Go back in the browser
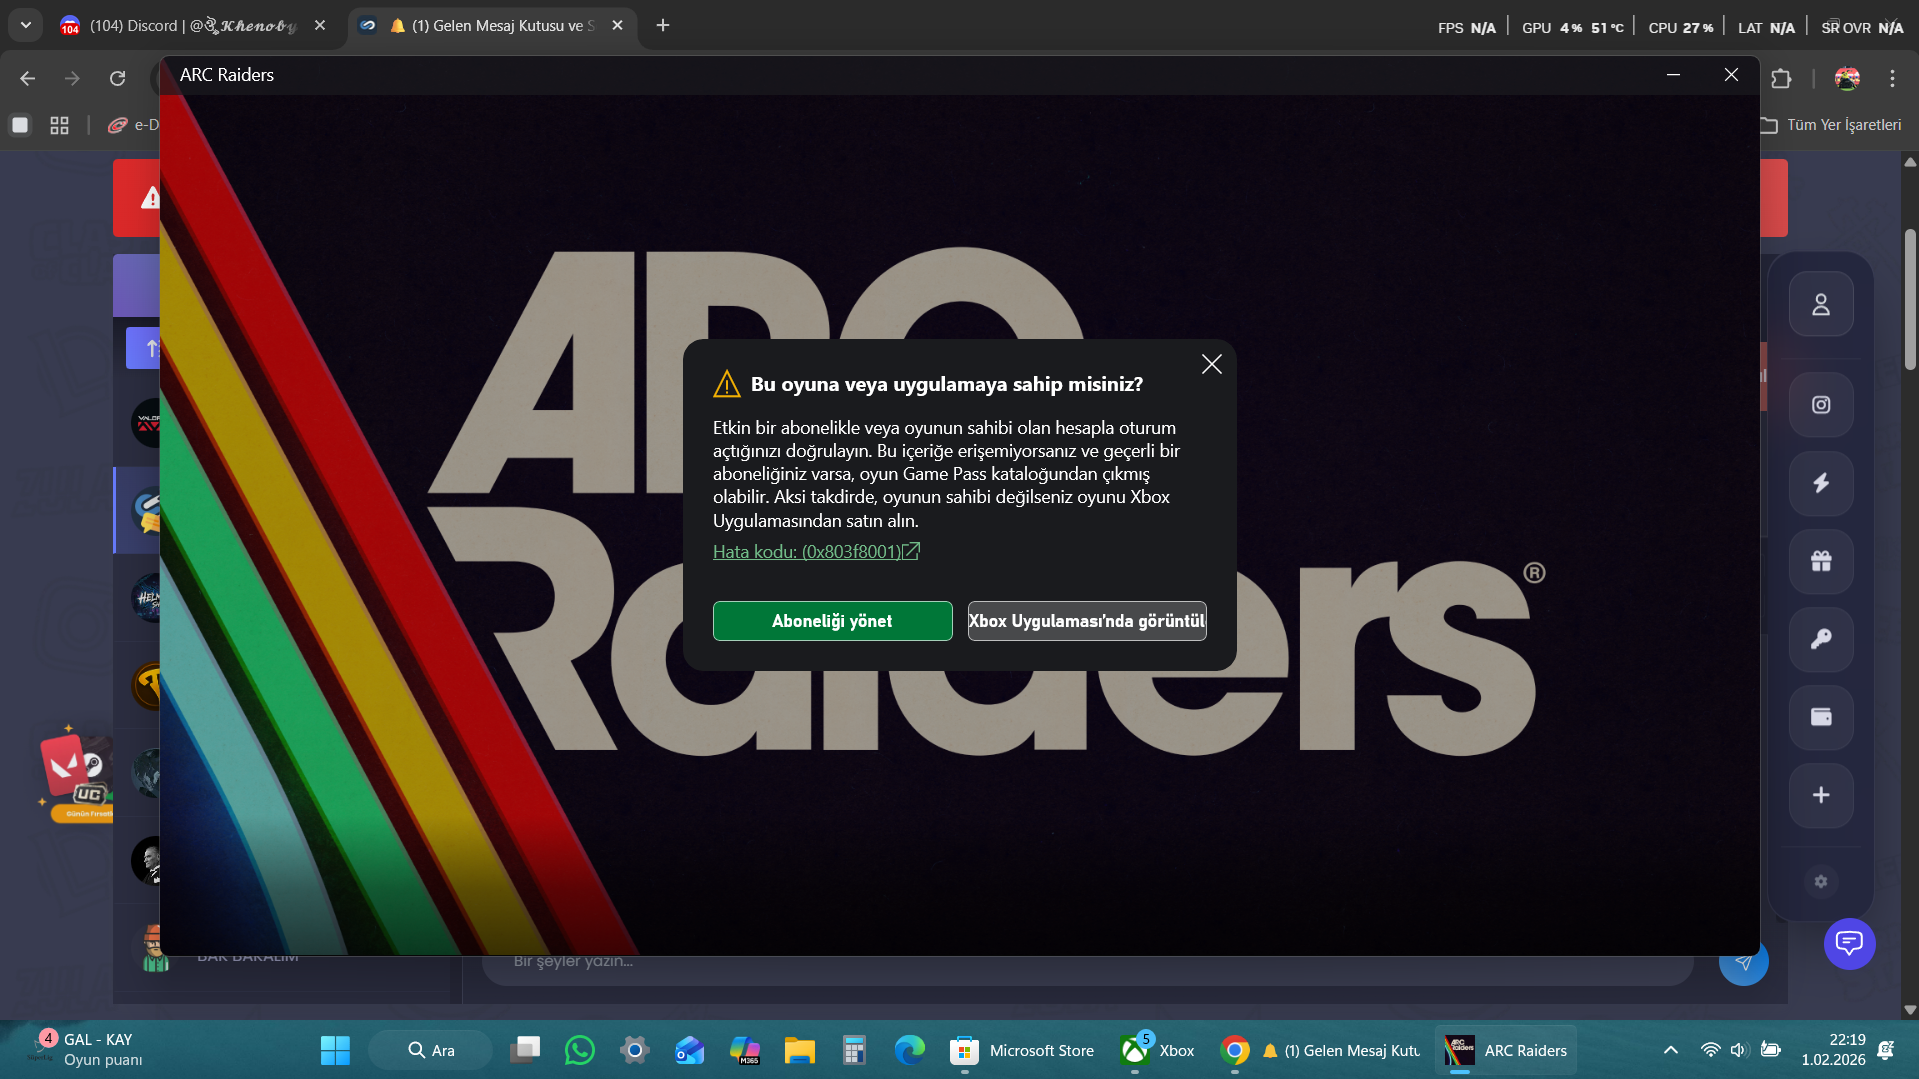Screen dimensions: 1919x1079 point(27,78)
